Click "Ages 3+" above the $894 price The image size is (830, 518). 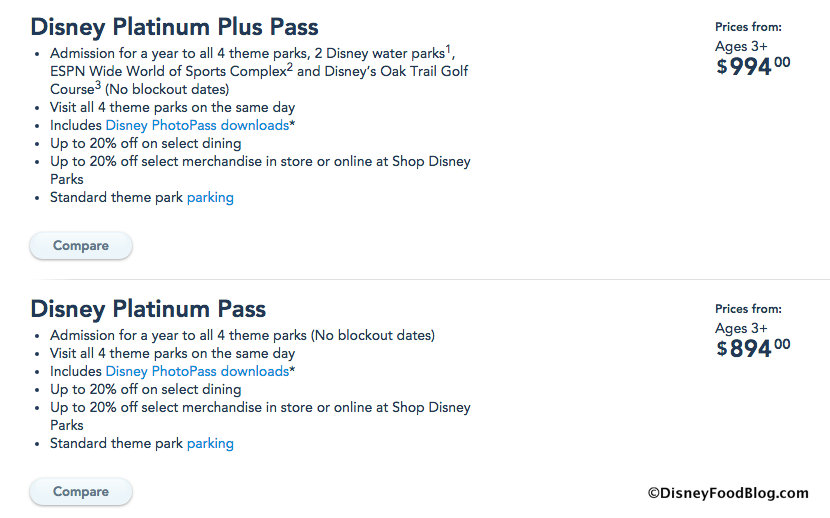[x=741, y=327]
